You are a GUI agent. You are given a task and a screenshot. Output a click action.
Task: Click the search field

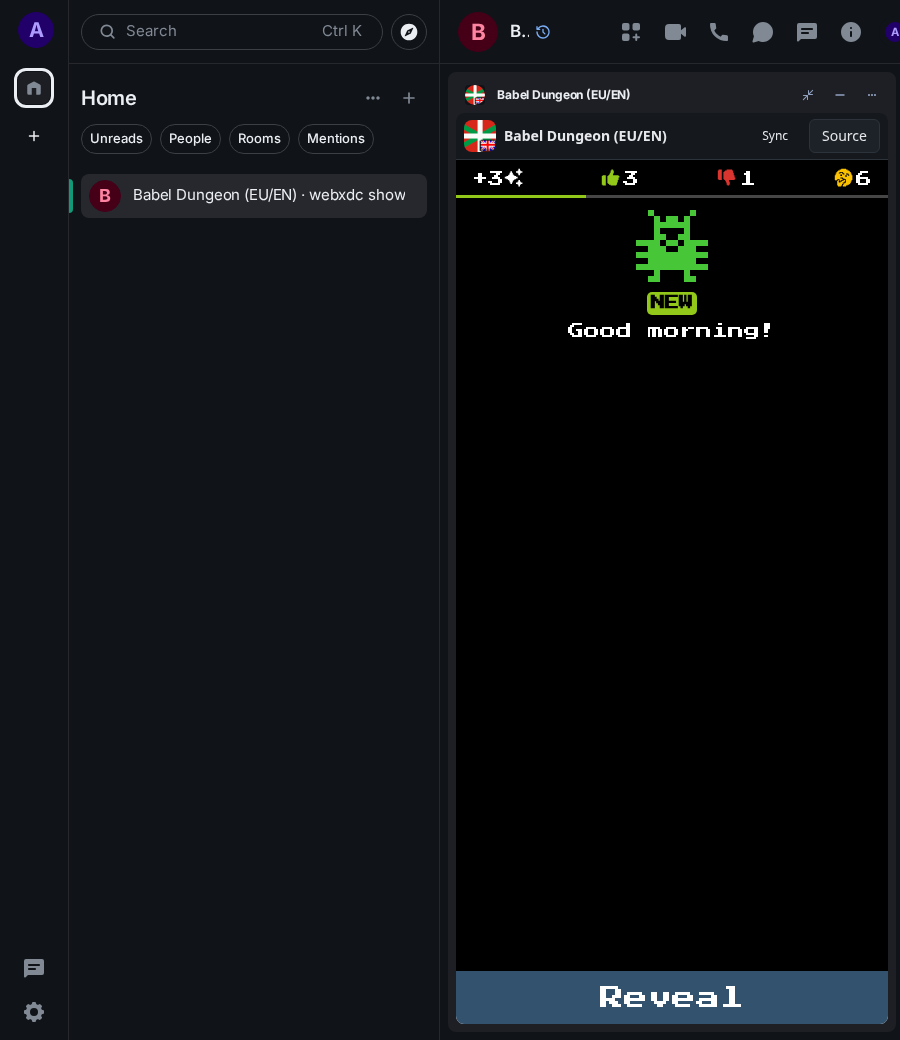pos(231,32)
